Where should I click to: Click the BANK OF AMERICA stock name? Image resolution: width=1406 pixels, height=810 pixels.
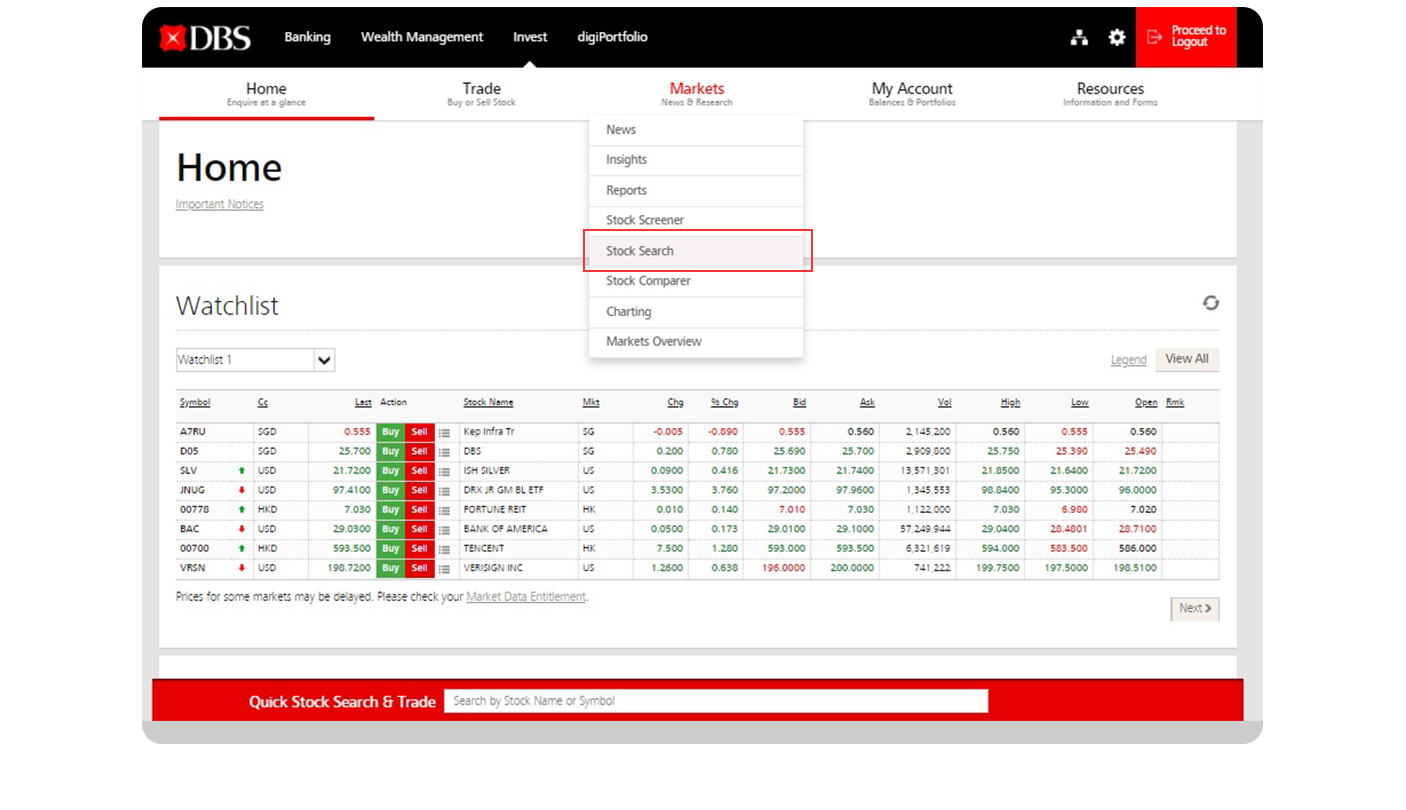pyautogui.click(x=506, y=529)
